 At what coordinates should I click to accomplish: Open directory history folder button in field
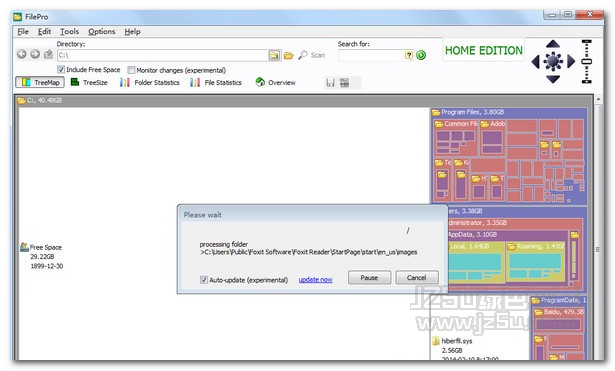pyautogui.click(x=274, y=55)
